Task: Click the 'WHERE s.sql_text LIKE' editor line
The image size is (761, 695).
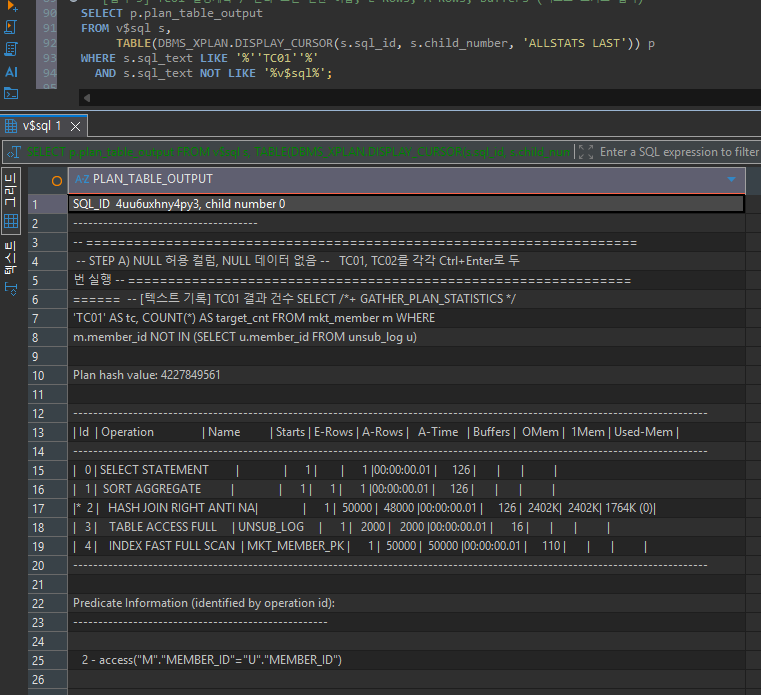Action: 199,58
